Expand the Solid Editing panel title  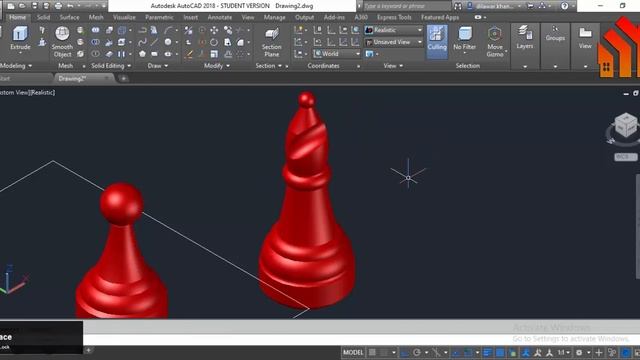tap(111, 66)
